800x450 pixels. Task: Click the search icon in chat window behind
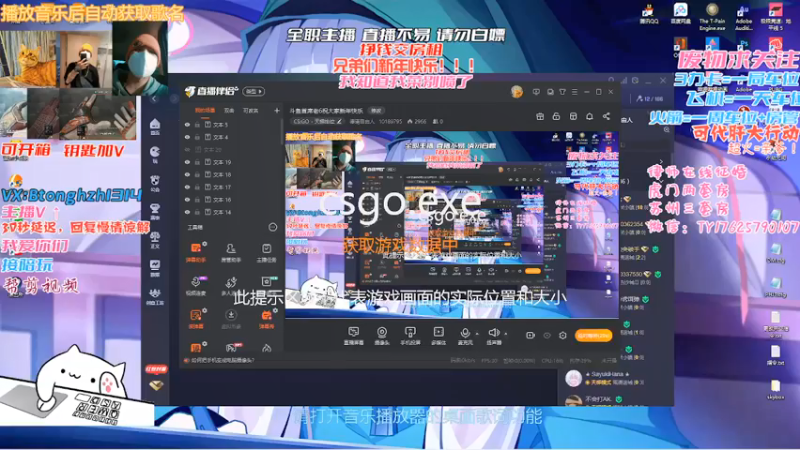[666, 130]
